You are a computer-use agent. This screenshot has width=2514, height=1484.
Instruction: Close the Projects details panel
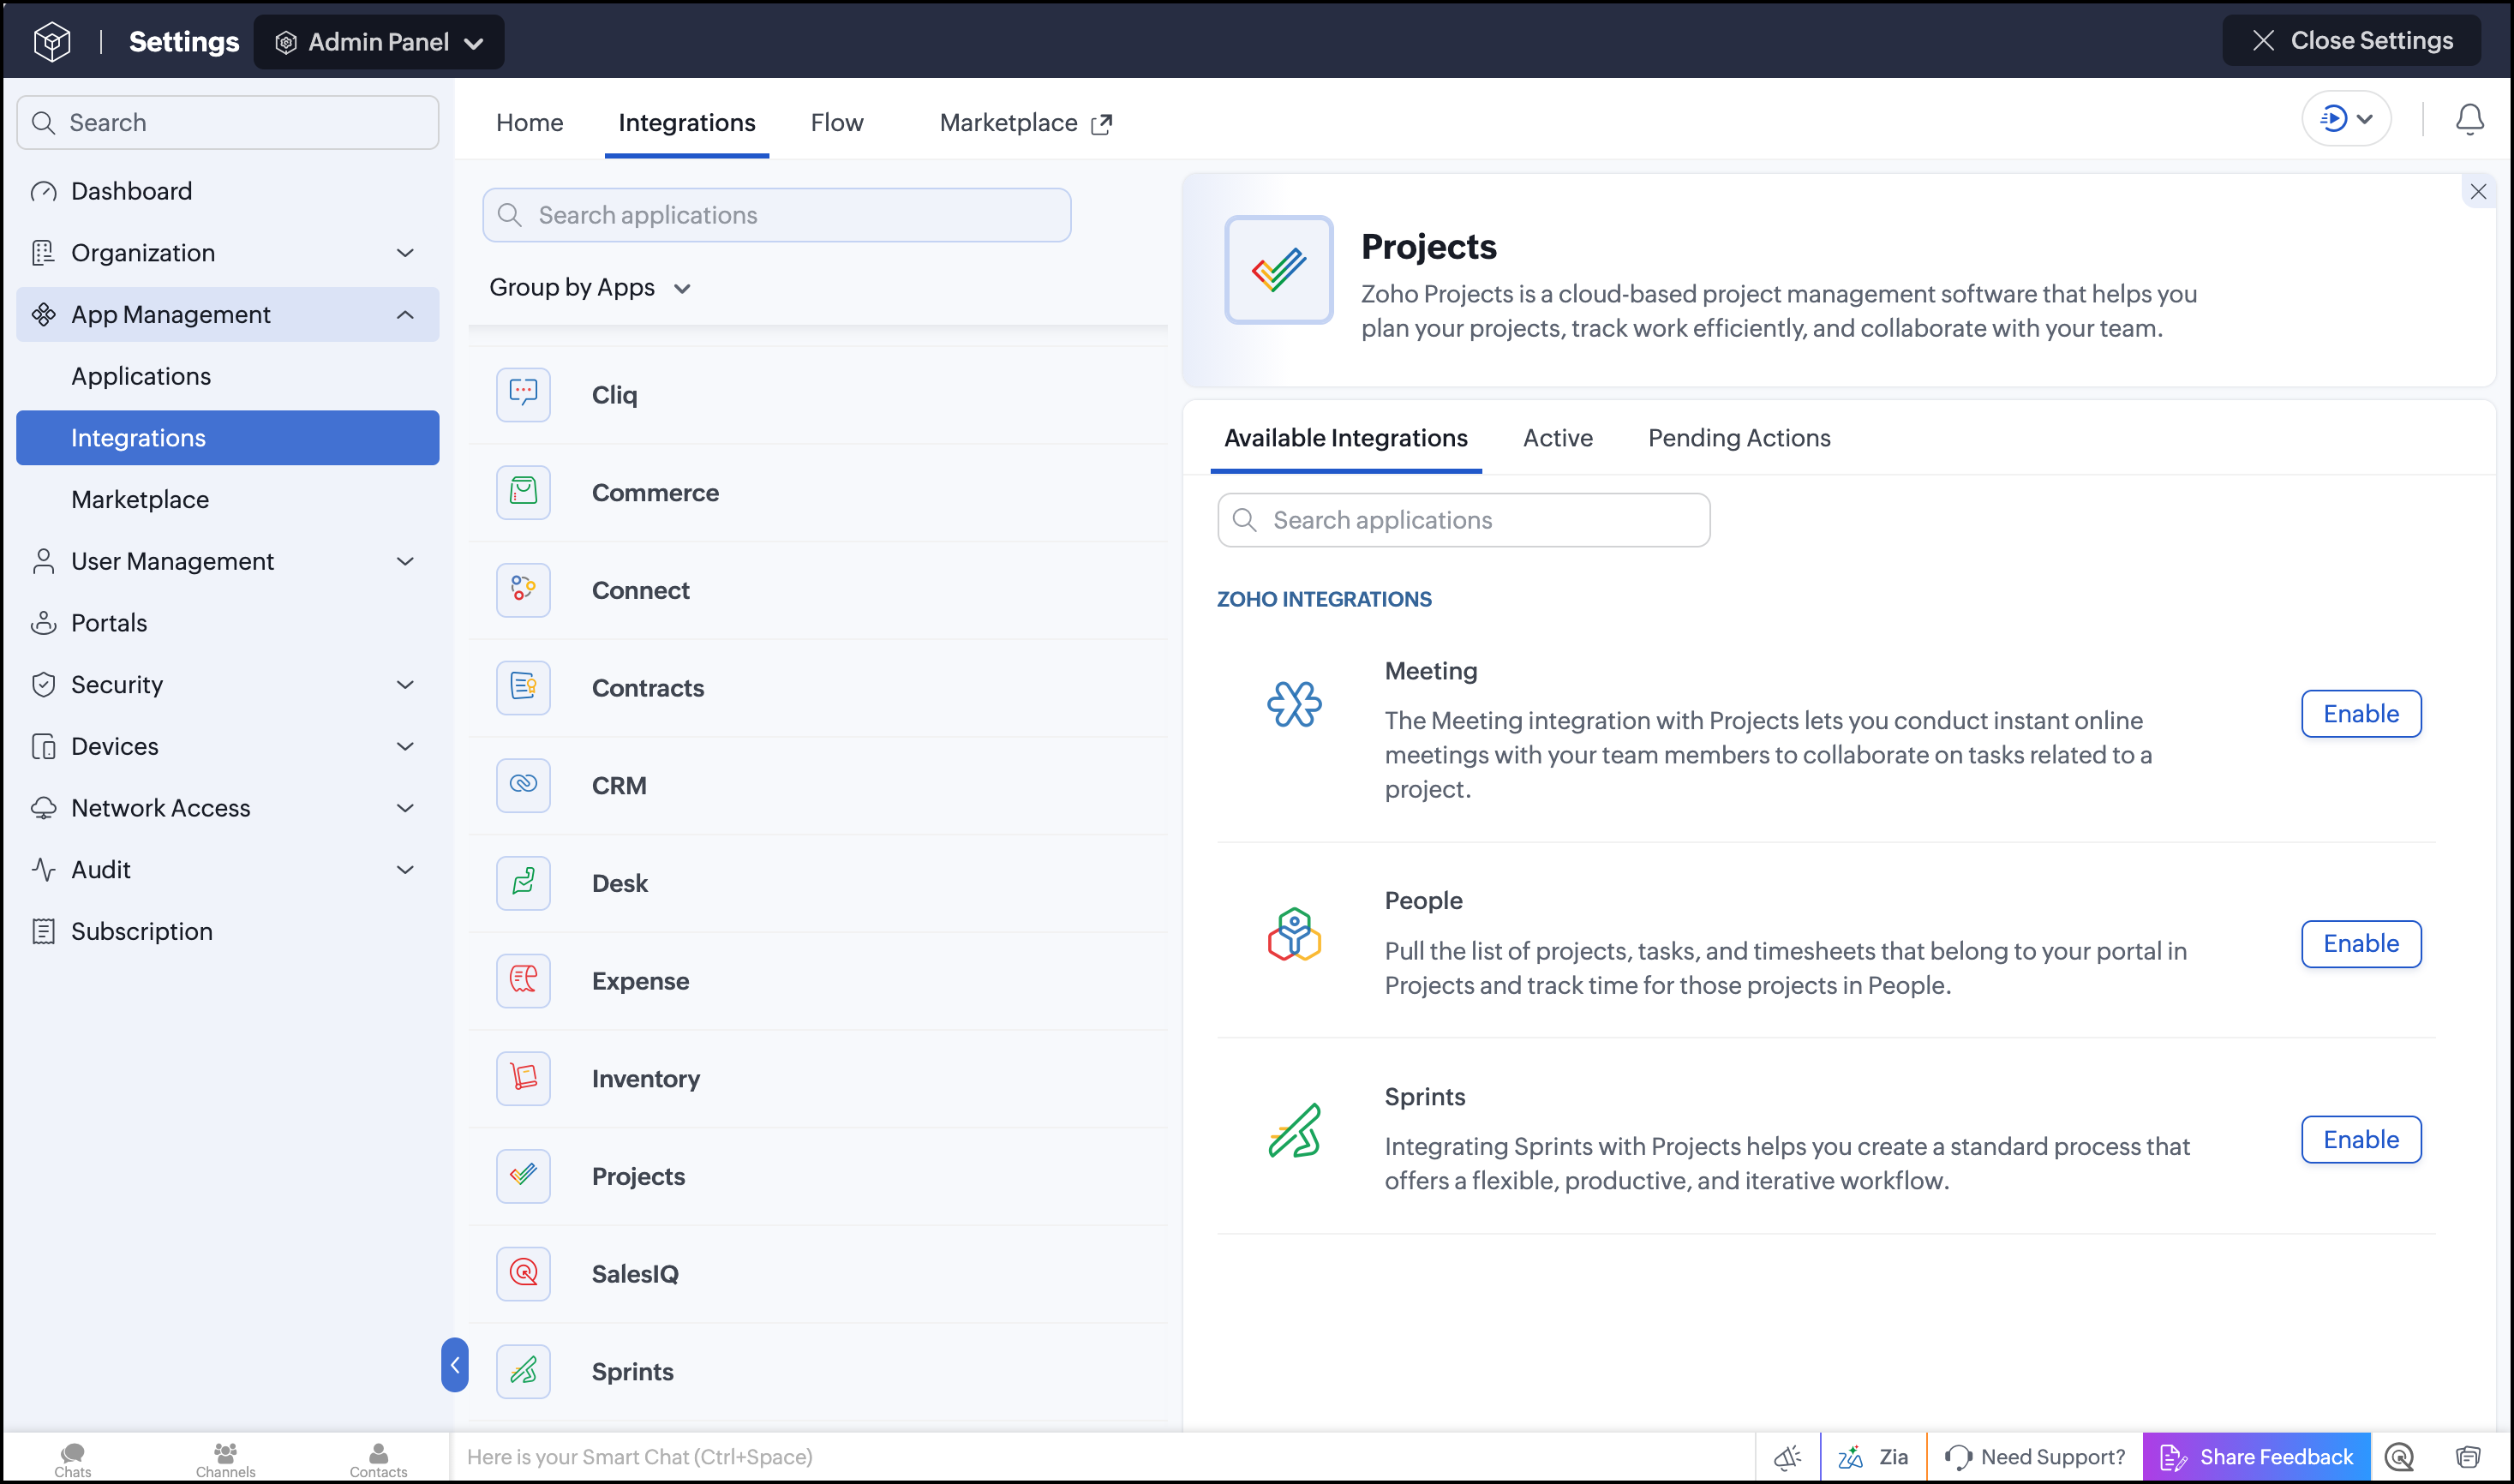(x=2477, y=191)
